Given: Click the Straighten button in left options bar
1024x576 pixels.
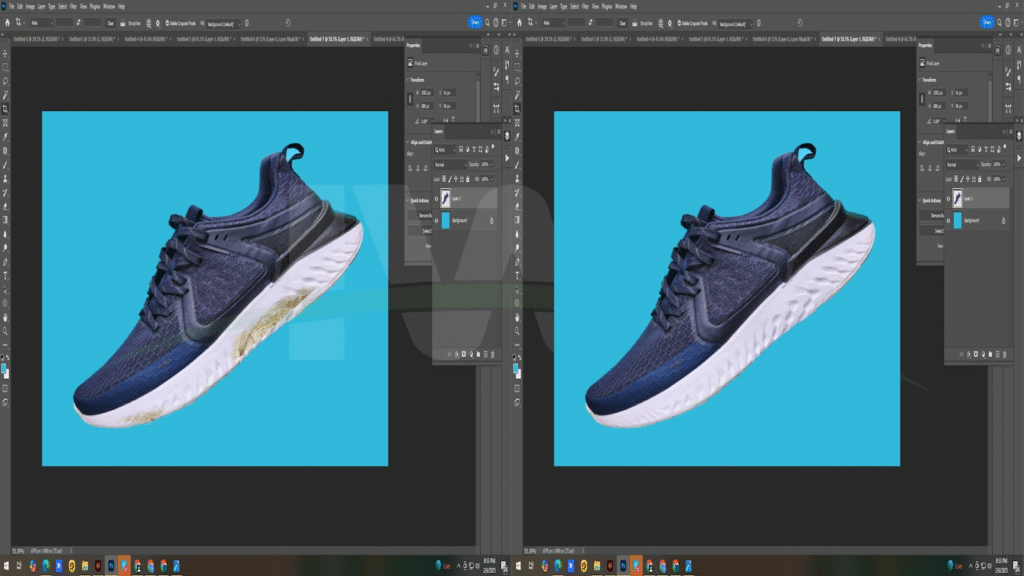Looking at the screenshot, I should (x=131, y=24).
